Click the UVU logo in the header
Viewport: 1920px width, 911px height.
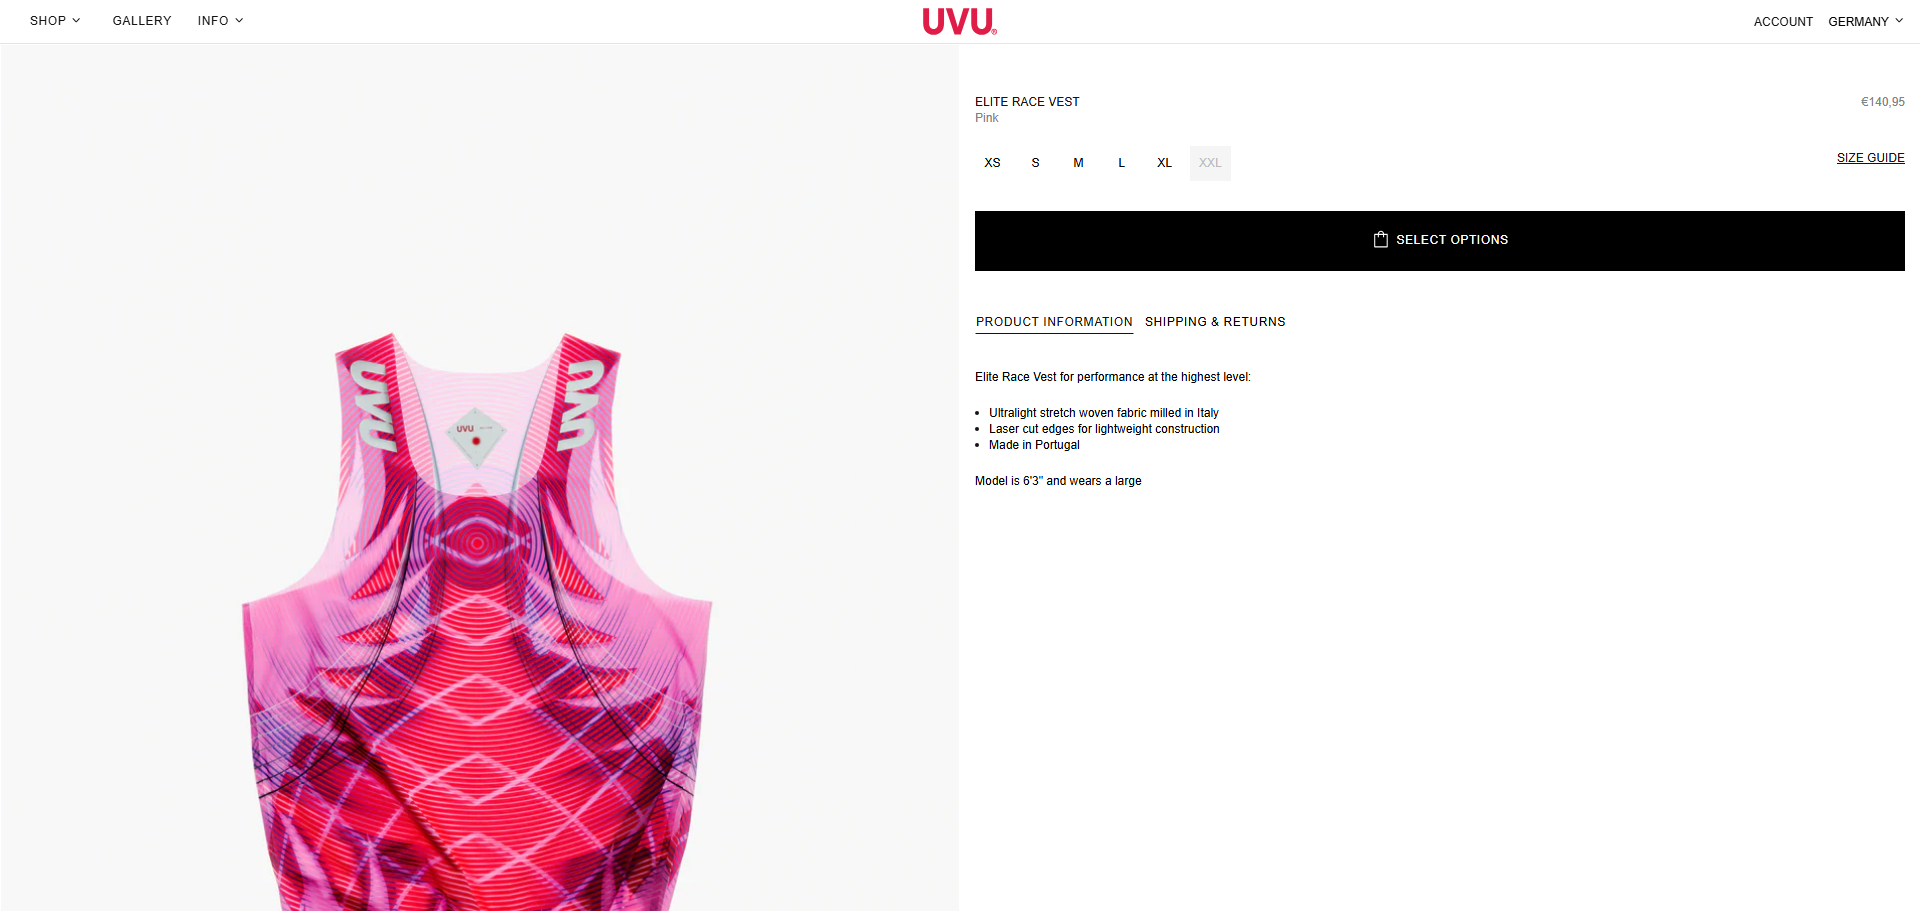(959, 21)
